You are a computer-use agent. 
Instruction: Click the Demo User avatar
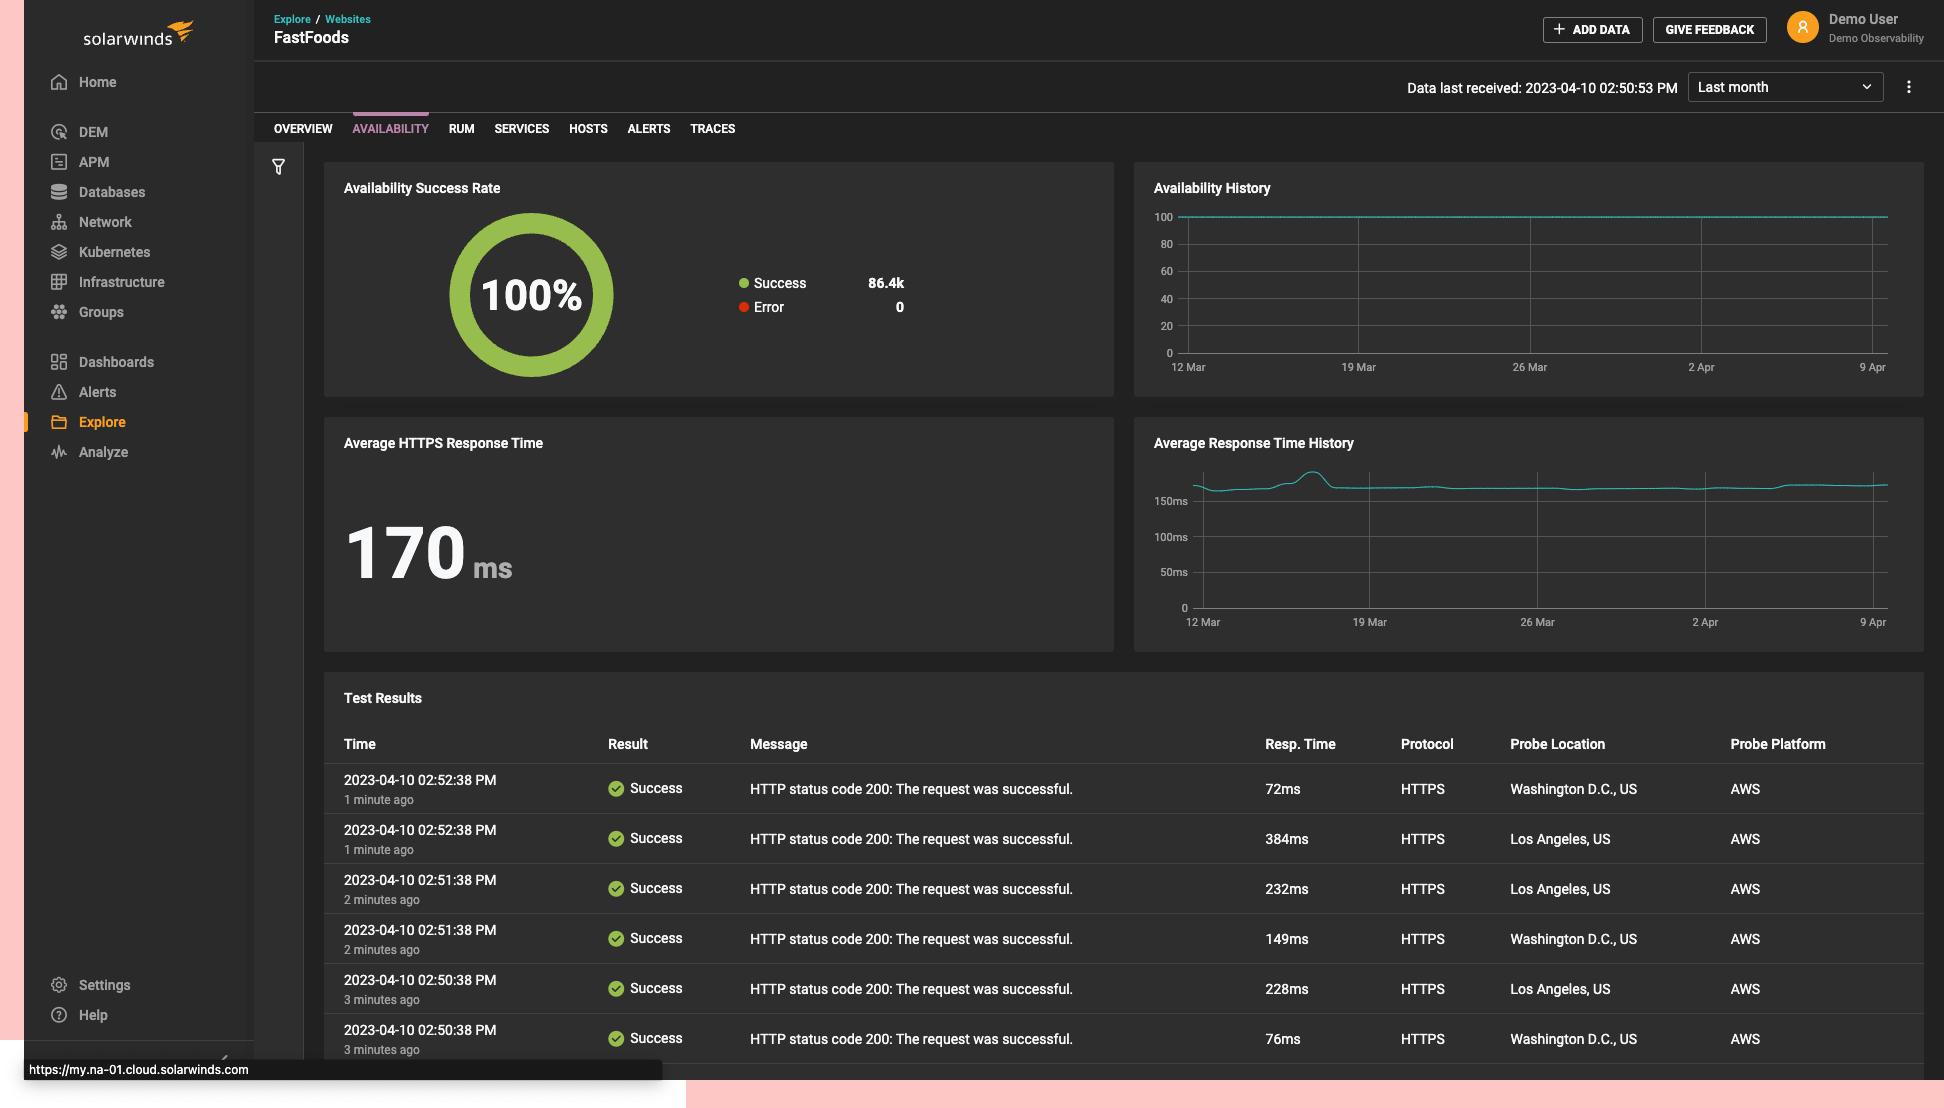[x=1802, y=27]
